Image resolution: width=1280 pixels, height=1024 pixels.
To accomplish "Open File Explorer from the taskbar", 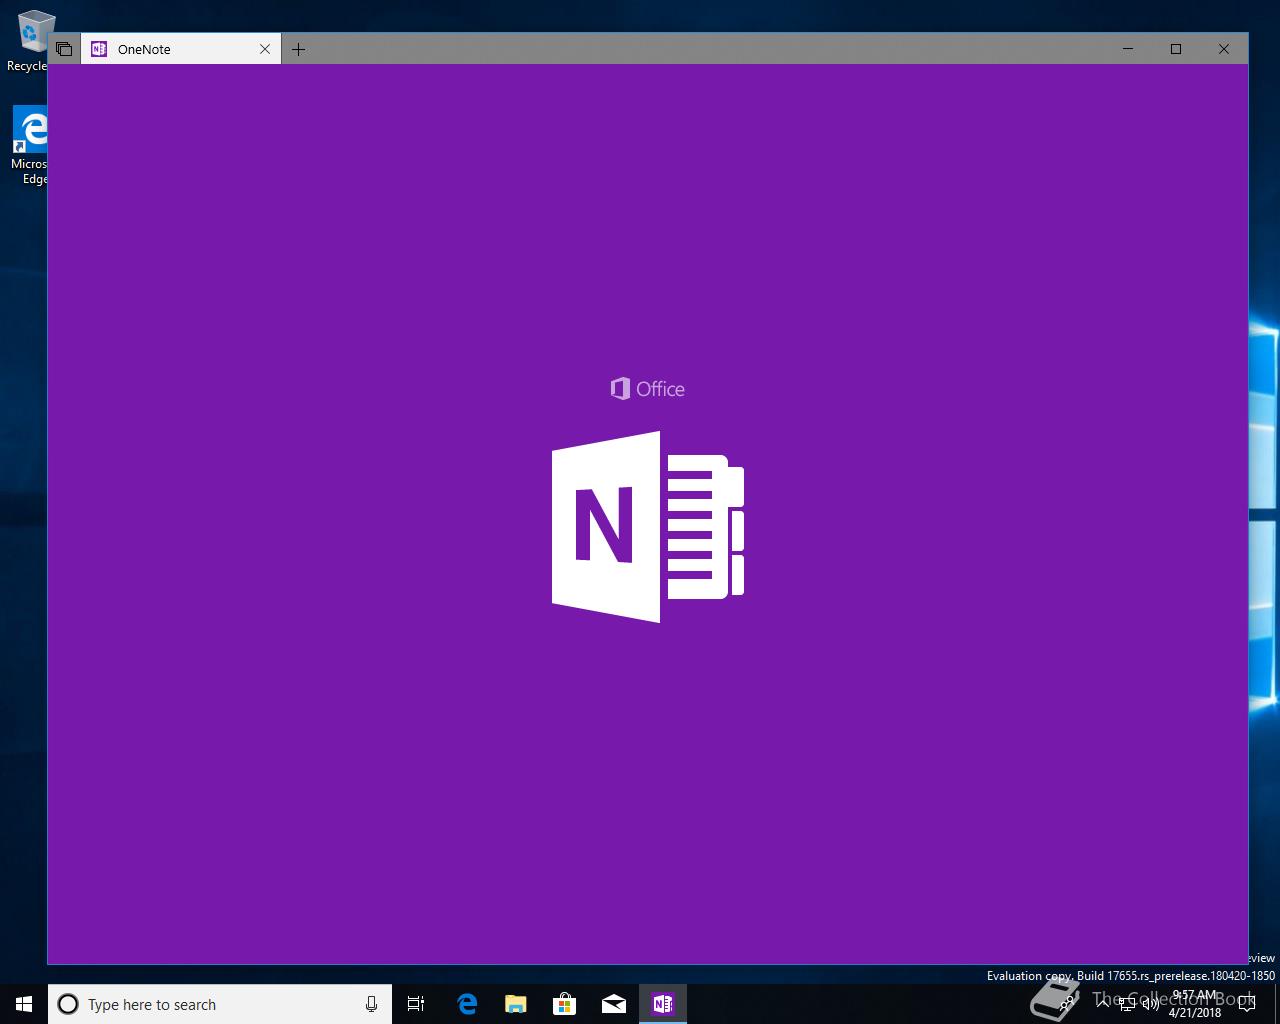I will (516, 1004).
